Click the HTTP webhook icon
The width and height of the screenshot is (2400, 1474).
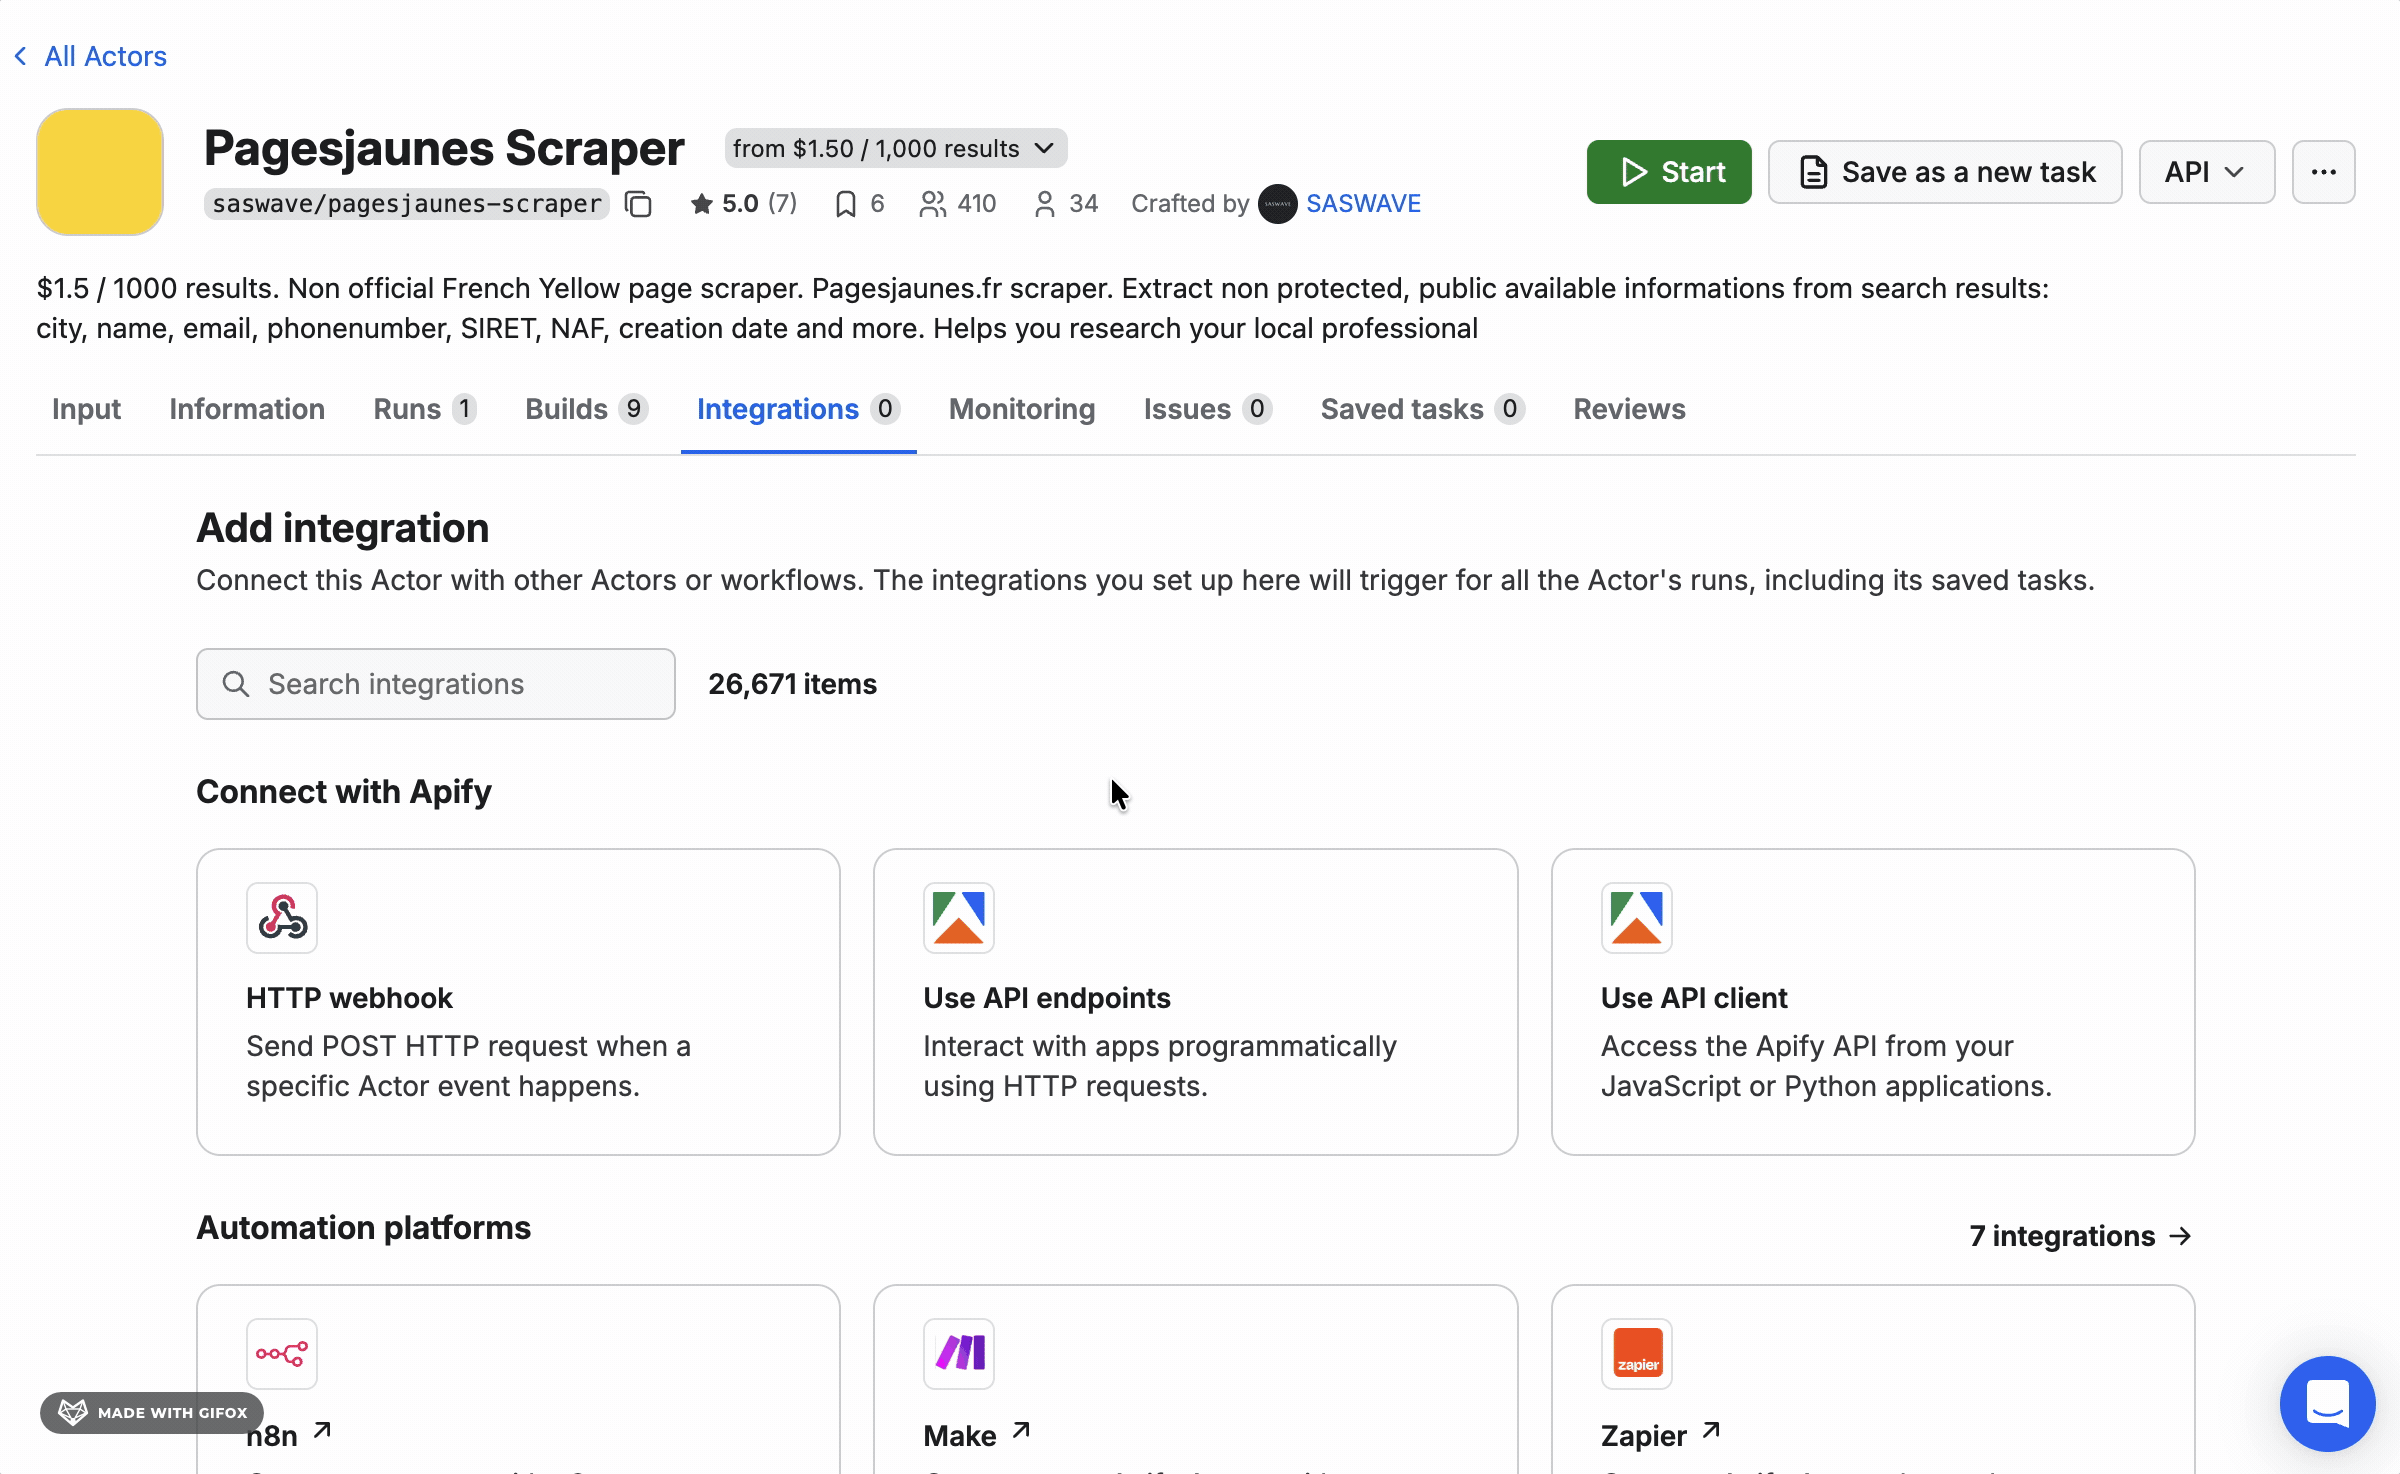[282, 918]
